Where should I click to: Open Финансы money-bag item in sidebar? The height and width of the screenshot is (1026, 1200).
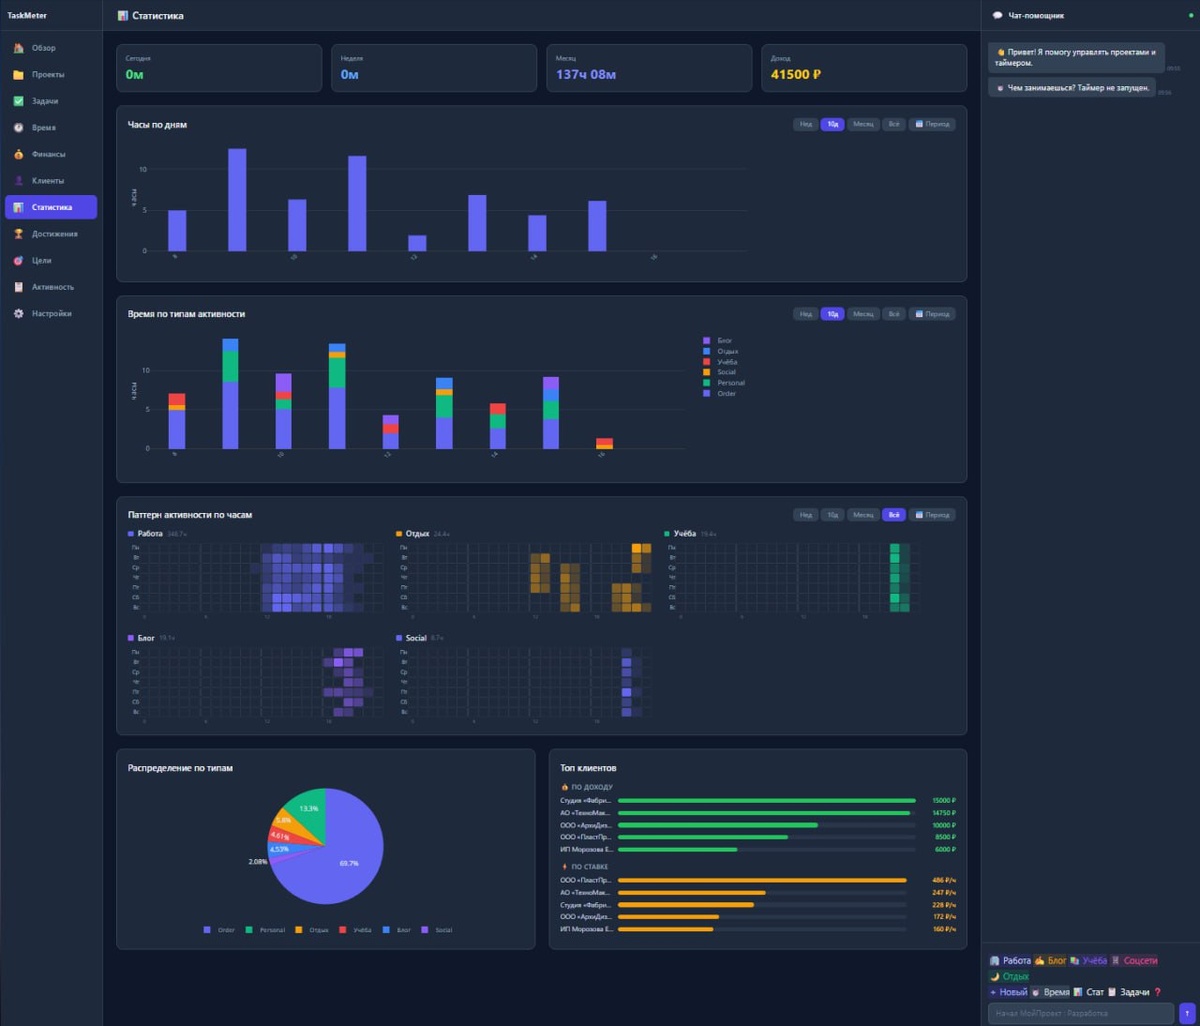[x=51, y=154]
